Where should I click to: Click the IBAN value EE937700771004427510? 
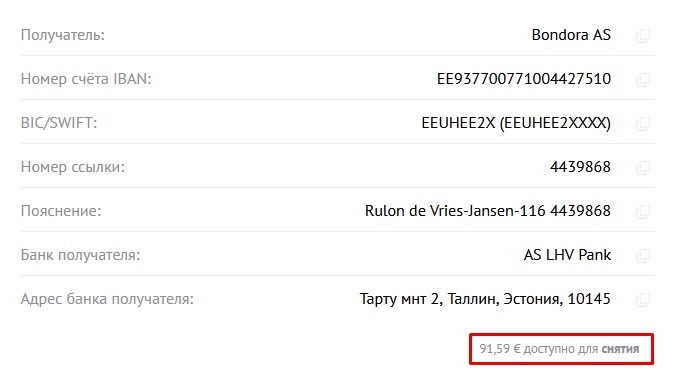tap(523, 79)
